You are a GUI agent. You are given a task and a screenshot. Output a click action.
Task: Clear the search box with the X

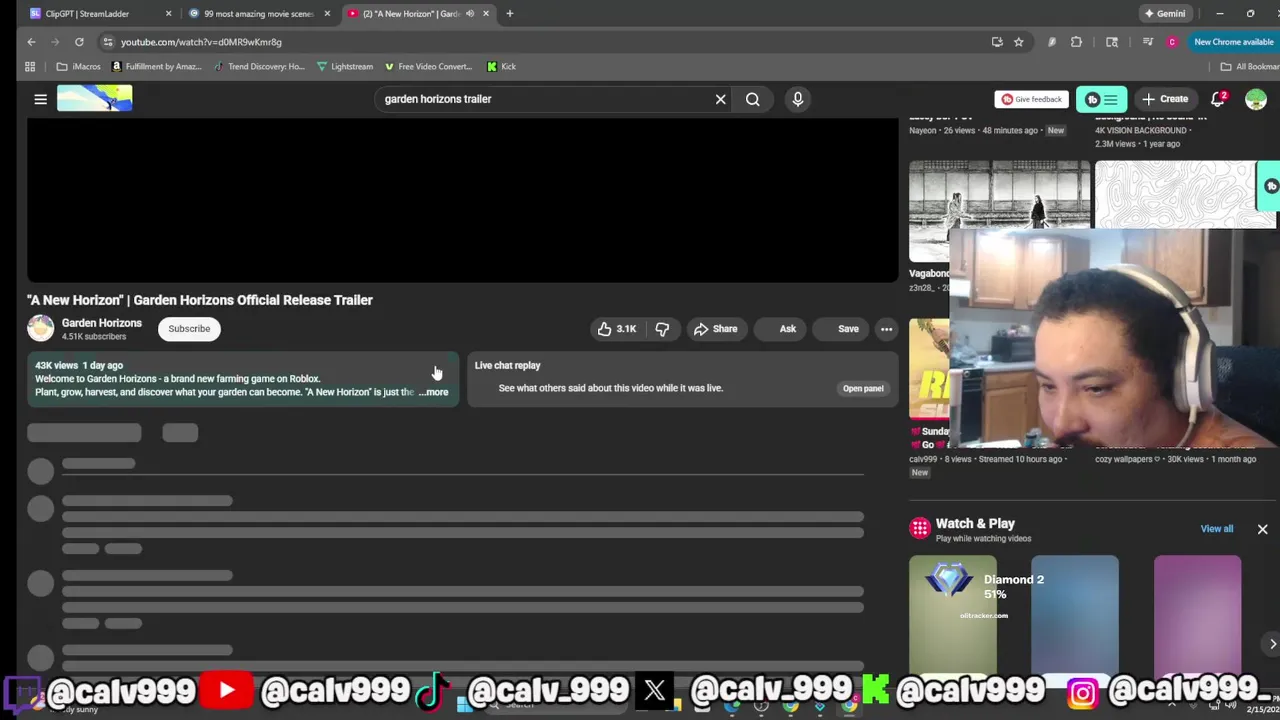coord(720,99)
